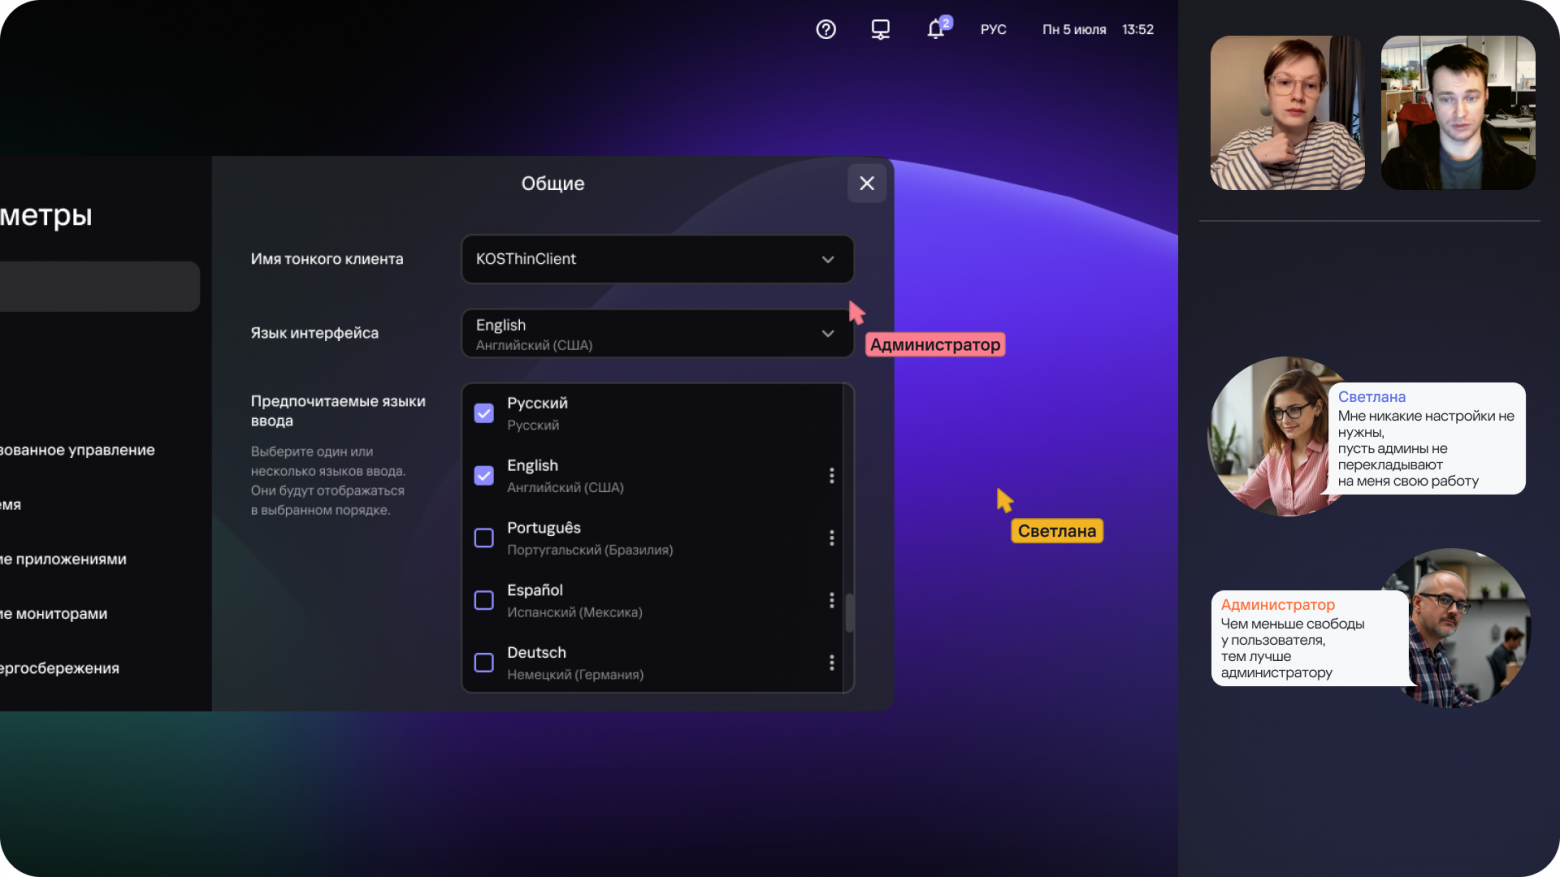Open the Язык интерфейса dropdown
The height and width of the screenshot is (877, 1560).
pos(657,333)
